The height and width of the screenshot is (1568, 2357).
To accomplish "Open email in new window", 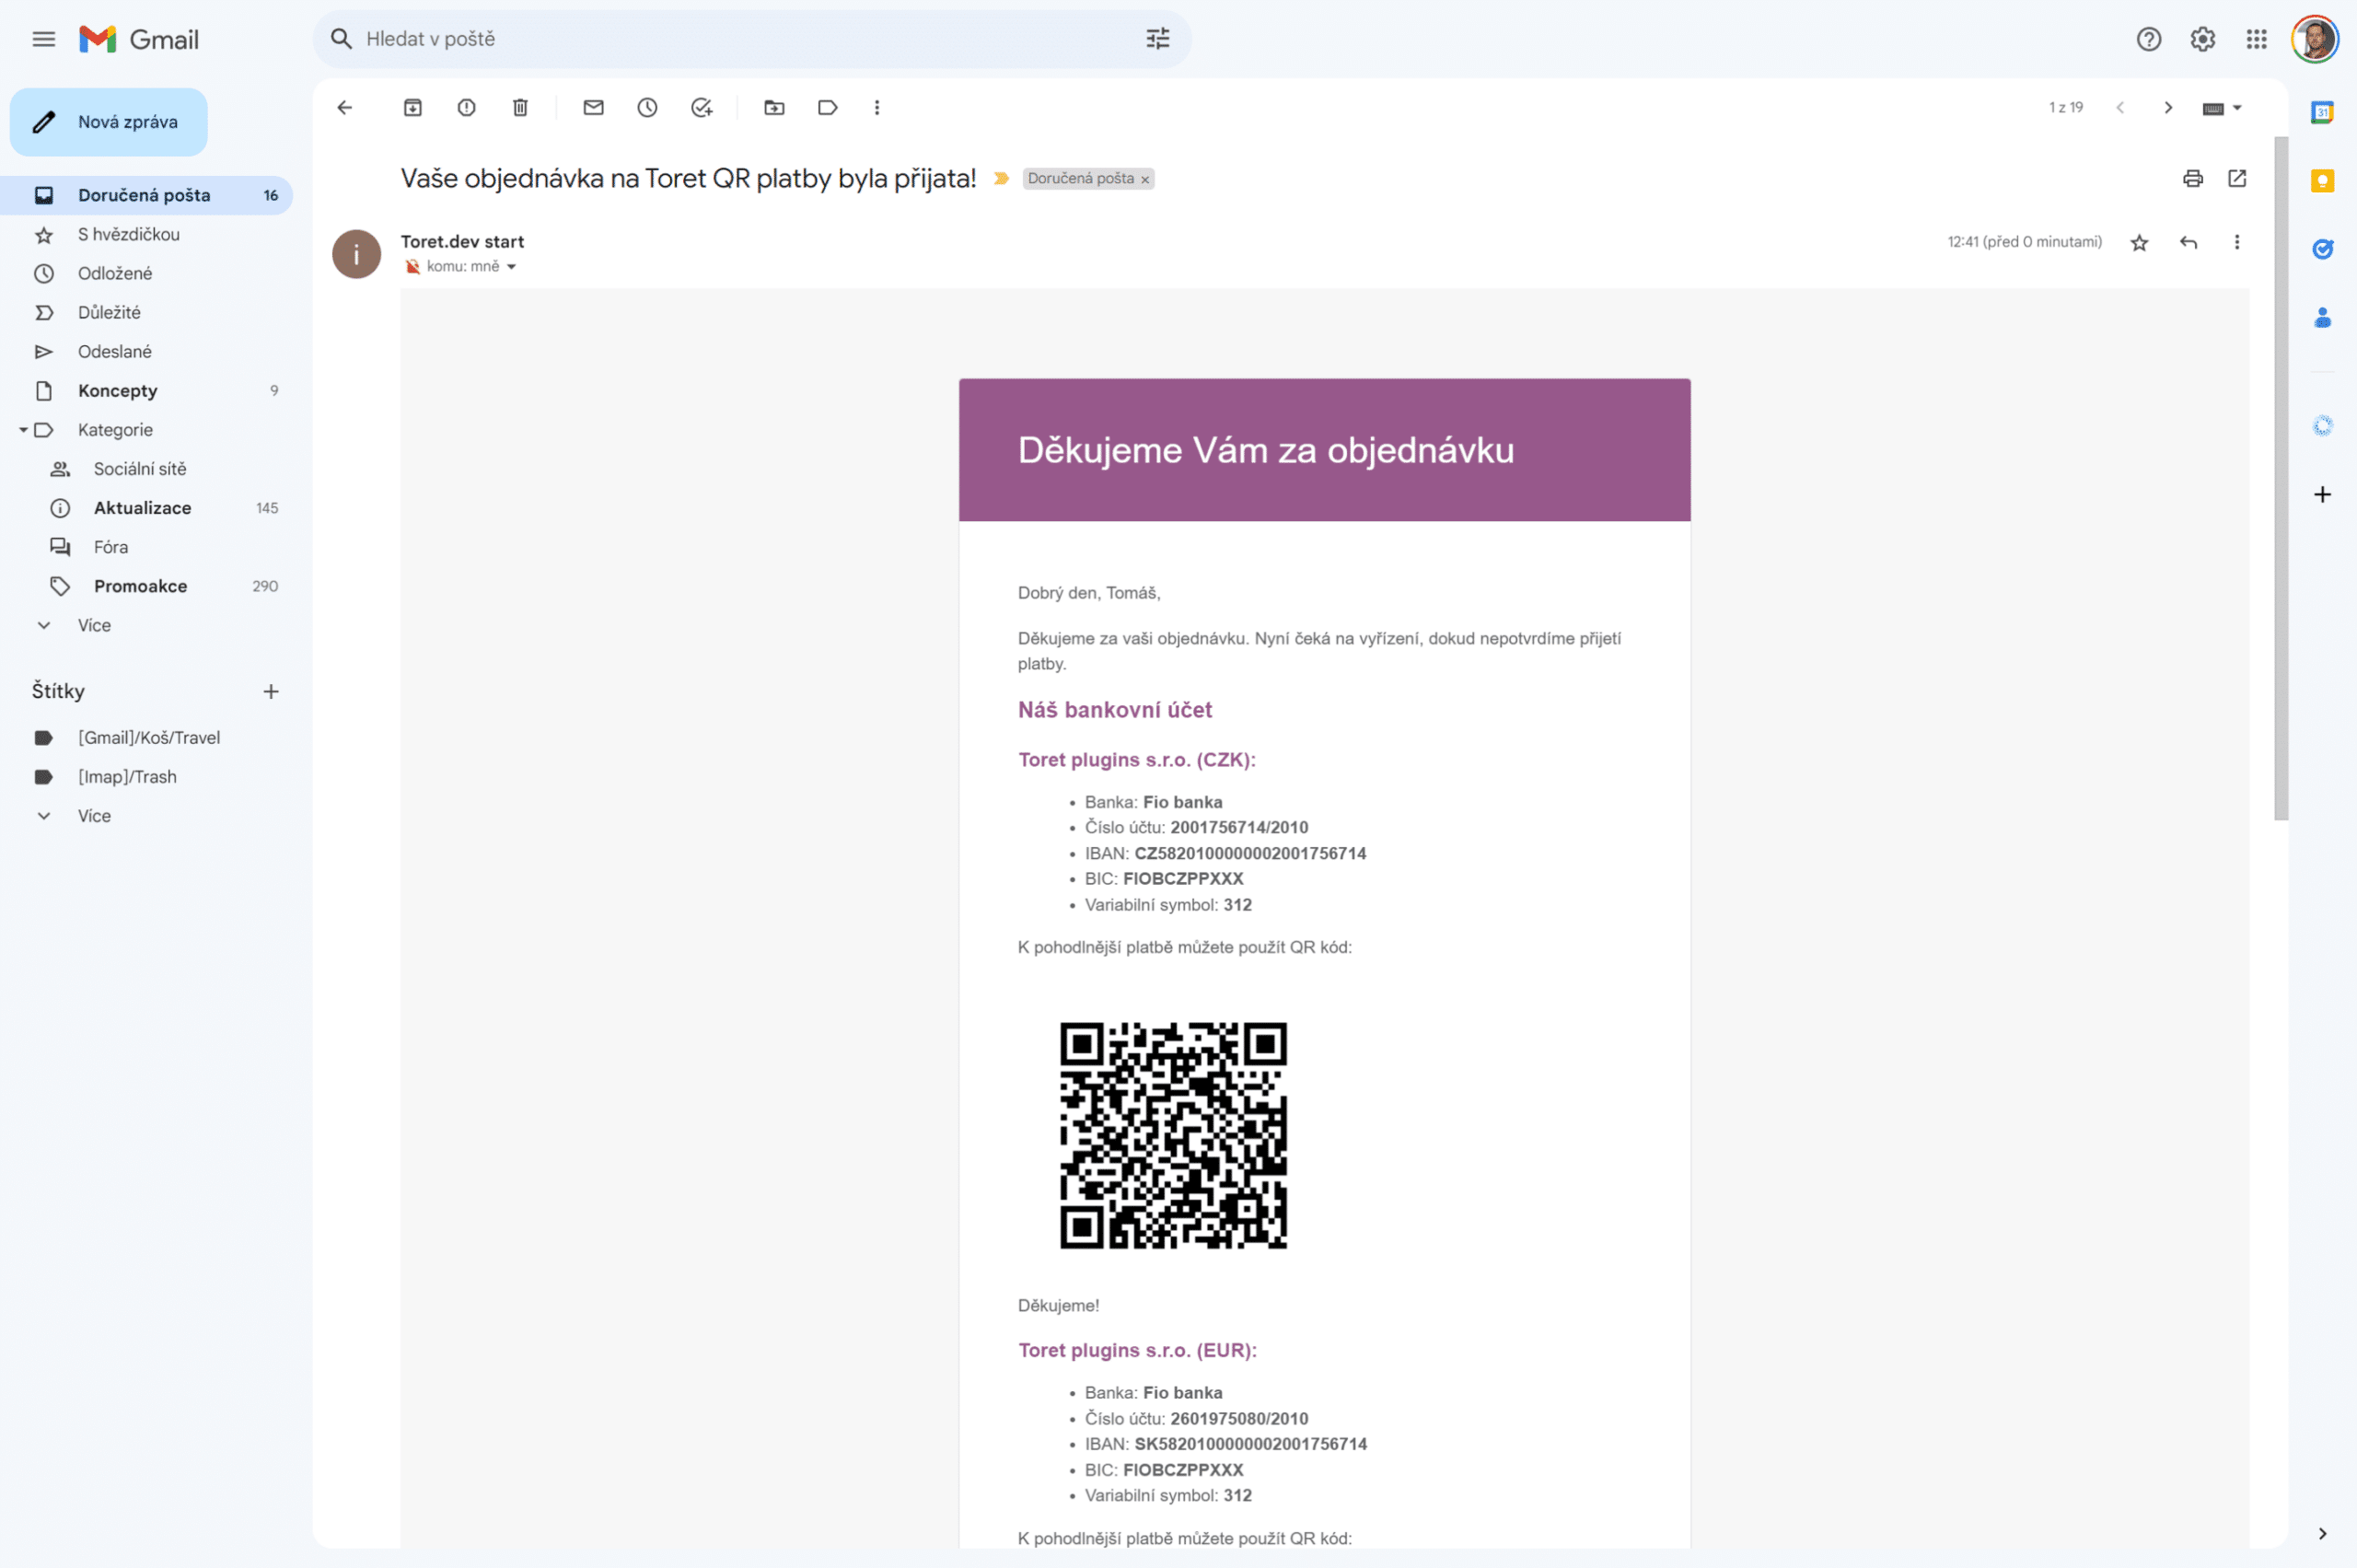I will tap(2237, 178).
